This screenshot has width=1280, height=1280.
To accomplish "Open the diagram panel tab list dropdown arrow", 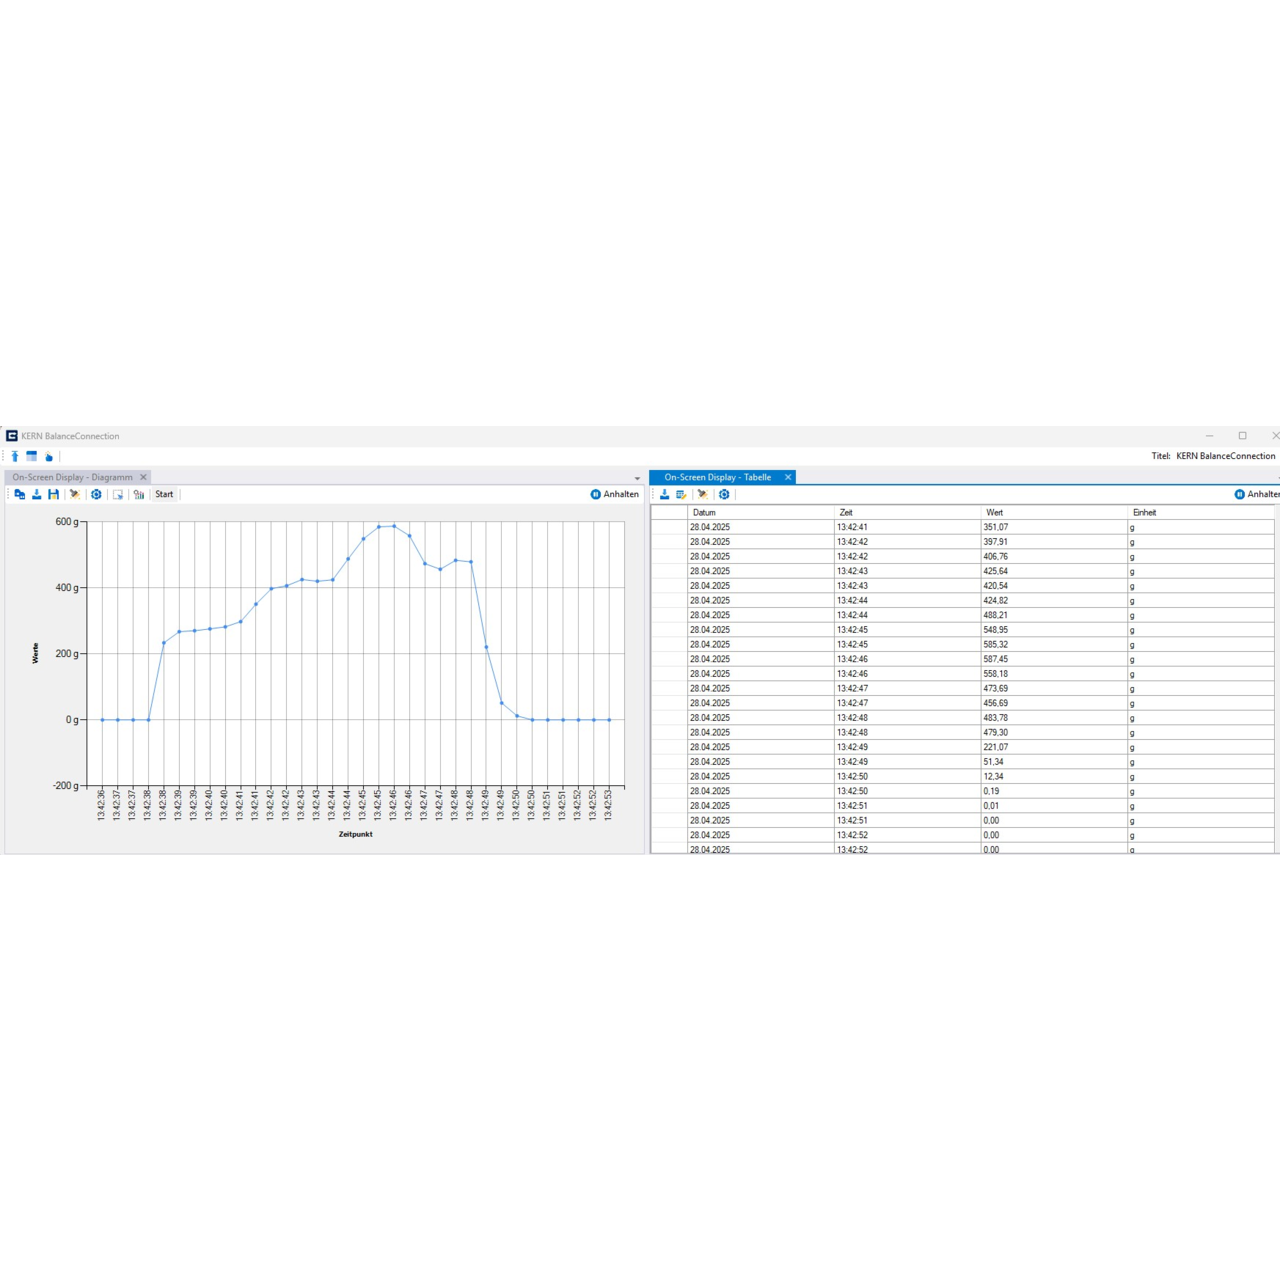I will (637, 478).
